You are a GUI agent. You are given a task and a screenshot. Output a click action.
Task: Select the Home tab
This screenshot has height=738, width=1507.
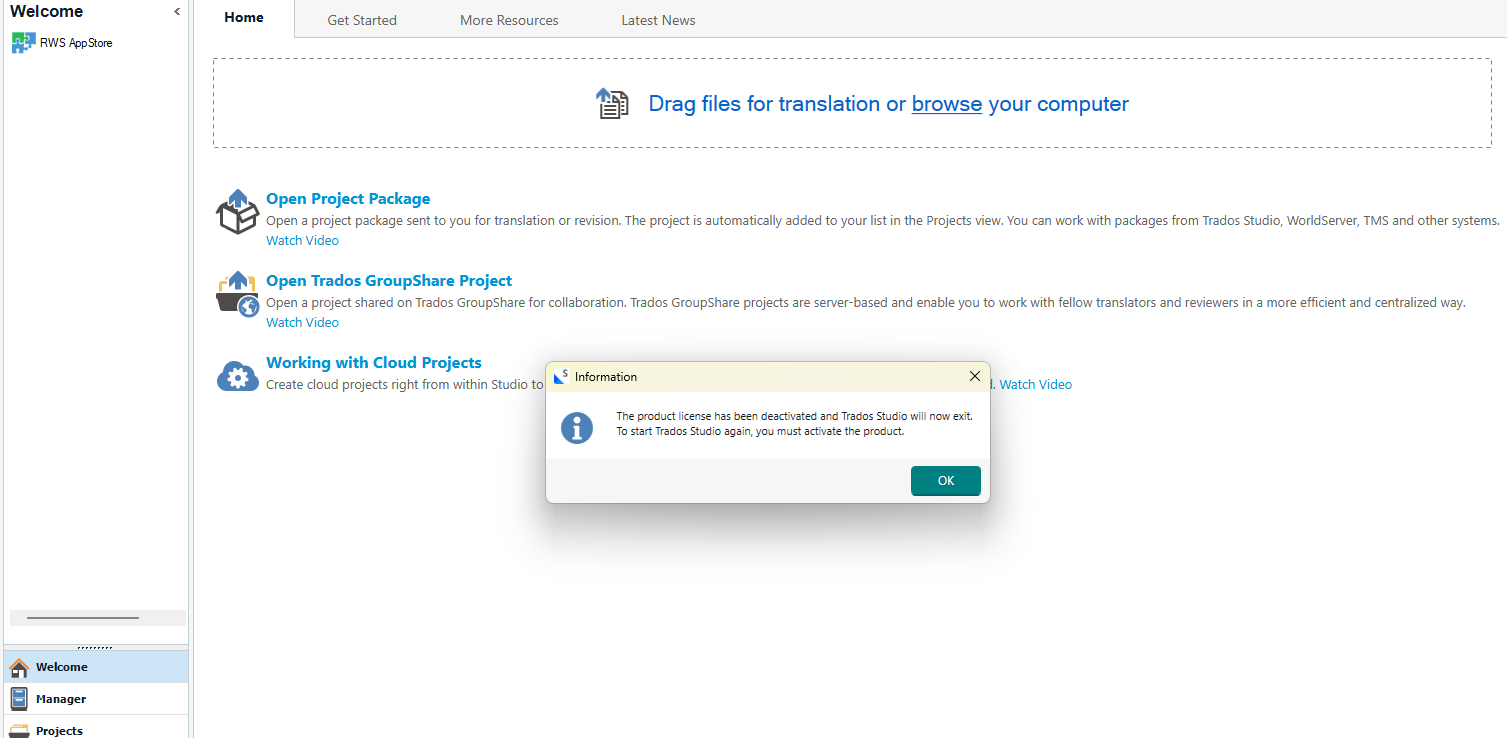243,17
